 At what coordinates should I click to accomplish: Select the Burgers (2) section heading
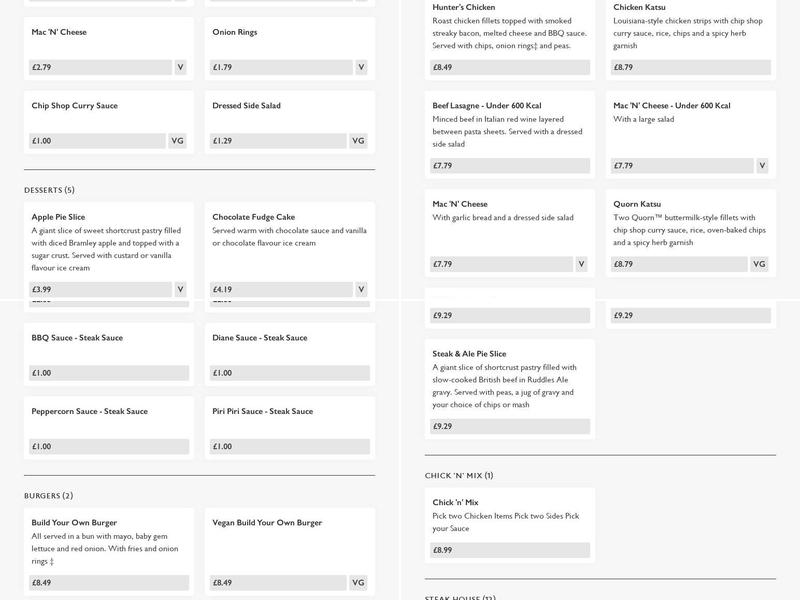click(x=48, y=496)
